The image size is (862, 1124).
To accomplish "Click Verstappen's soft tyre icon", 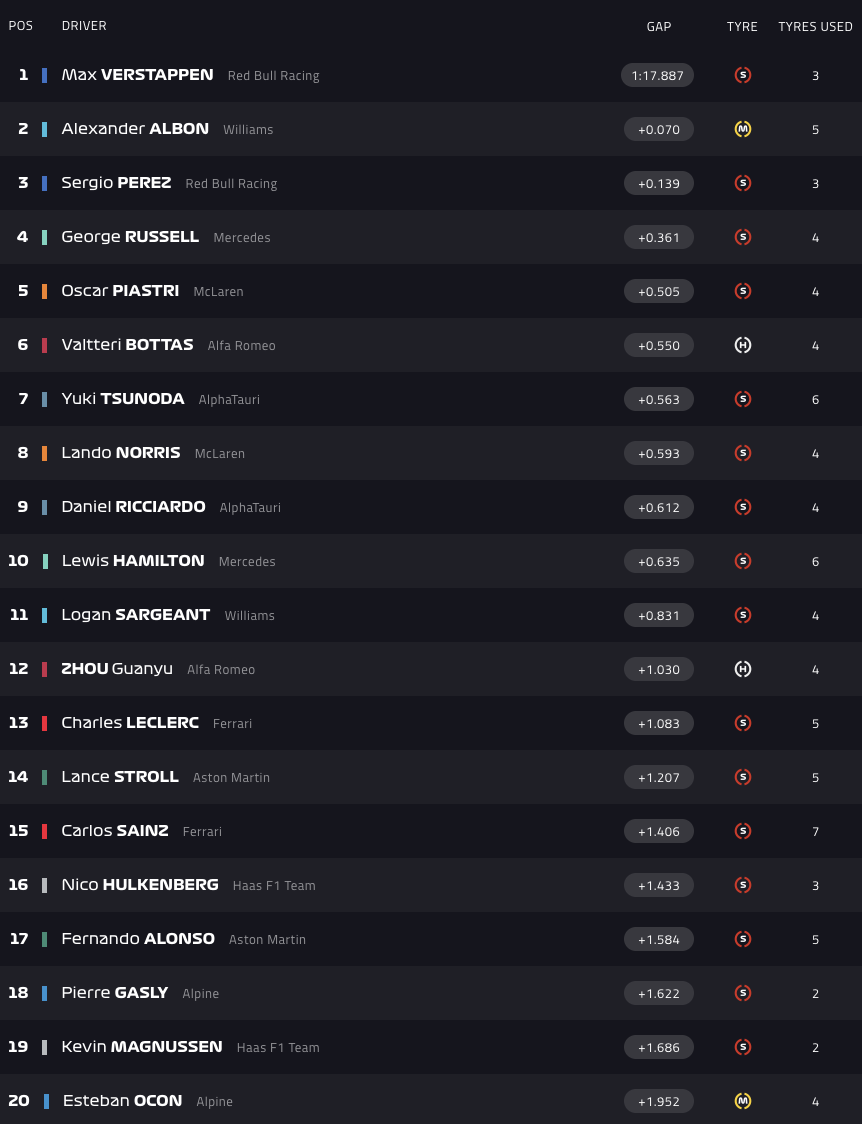I will (x=742, y=75).
